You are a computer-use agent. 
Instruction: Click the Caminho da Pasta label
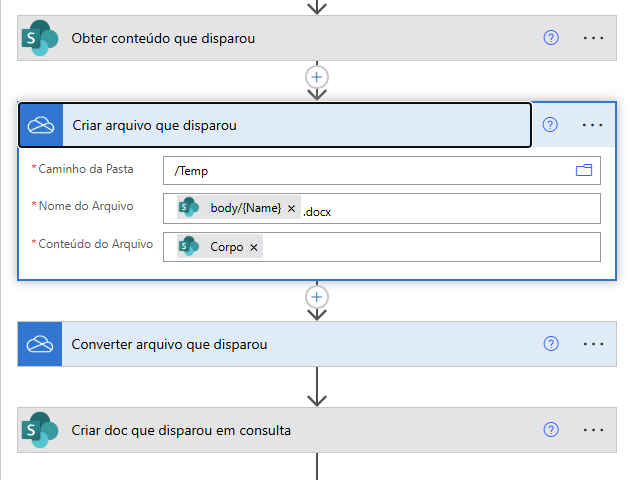pos(85,169)
